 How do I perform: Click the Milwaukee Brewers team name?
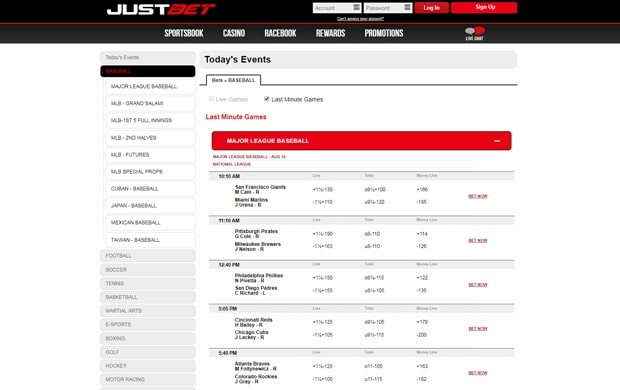[x=258, y=244]
